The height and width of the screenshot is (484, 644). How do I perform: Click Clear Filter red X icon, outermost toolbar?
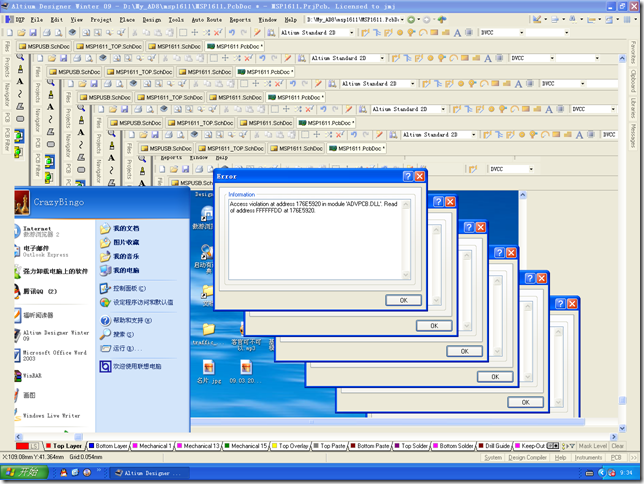(x=218, y=32)
